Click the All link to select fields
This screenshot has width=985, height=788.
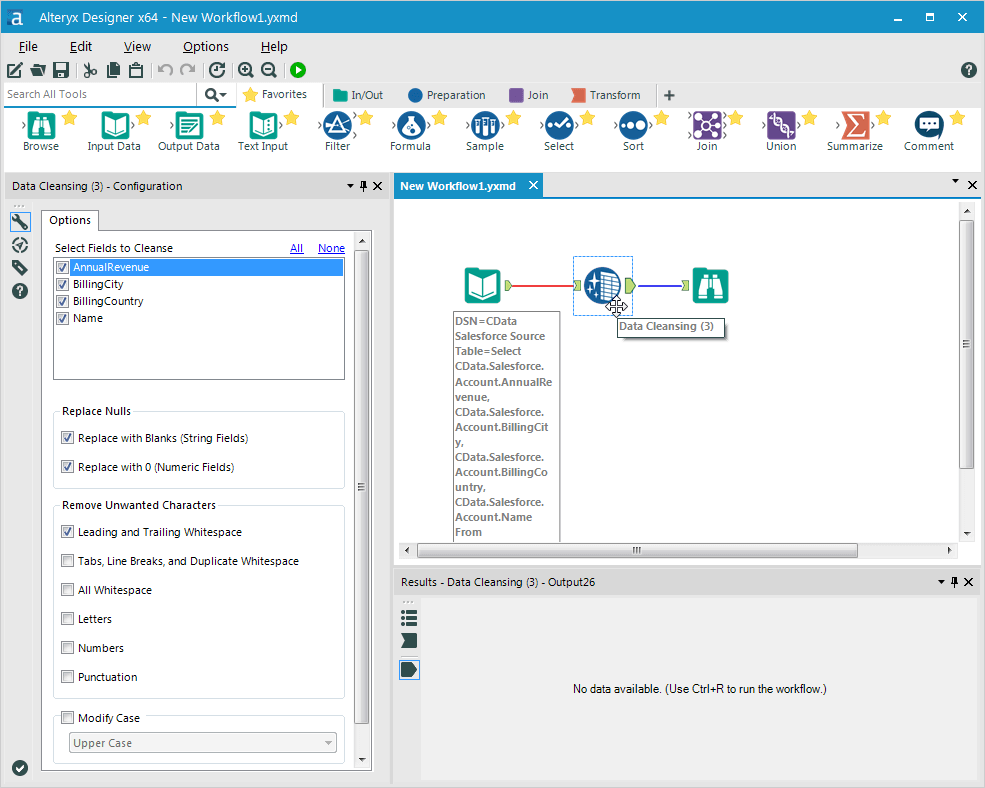pyautogui.click(x=296, y=248)
